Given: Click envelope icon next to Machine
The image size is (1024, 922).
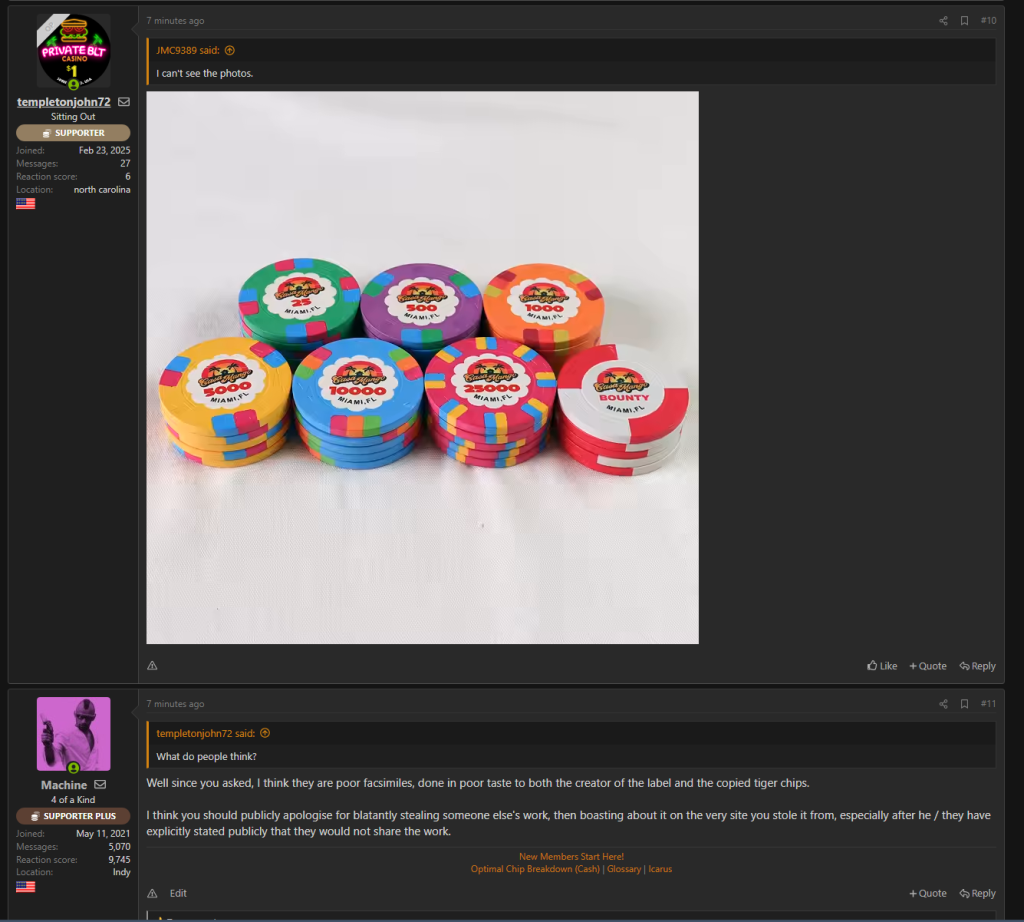Looking at the screenshot, I should pyautogui.click(x=100, y=785).
